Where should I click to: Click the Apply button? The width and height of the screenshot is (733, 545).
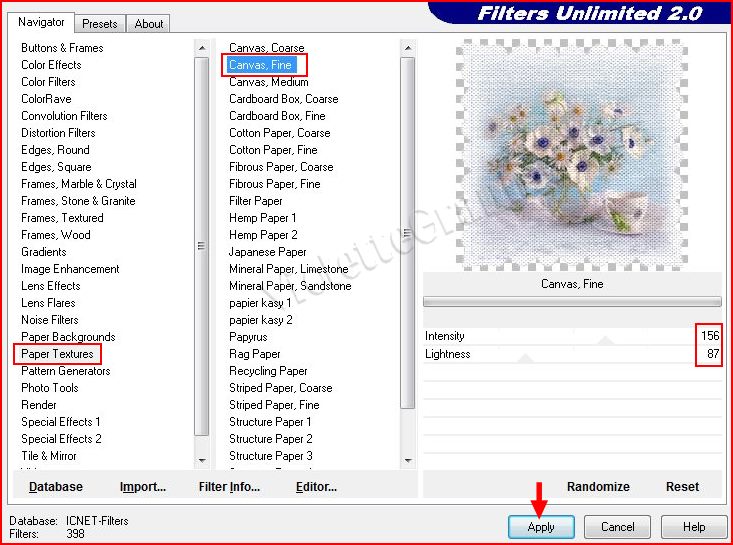pos(540,526)
